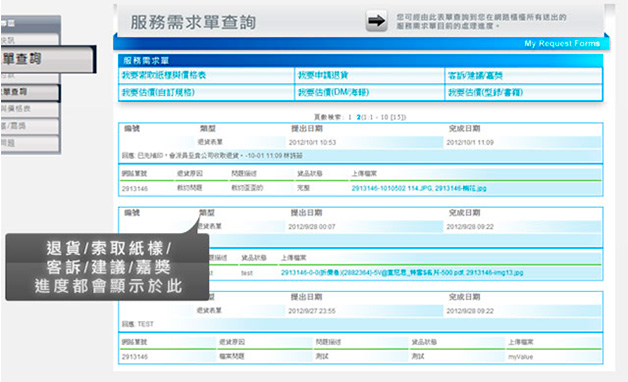The image size is (628, 382).
Task: Open the 我要申請退貨 link
Action: tap(323, 75)
